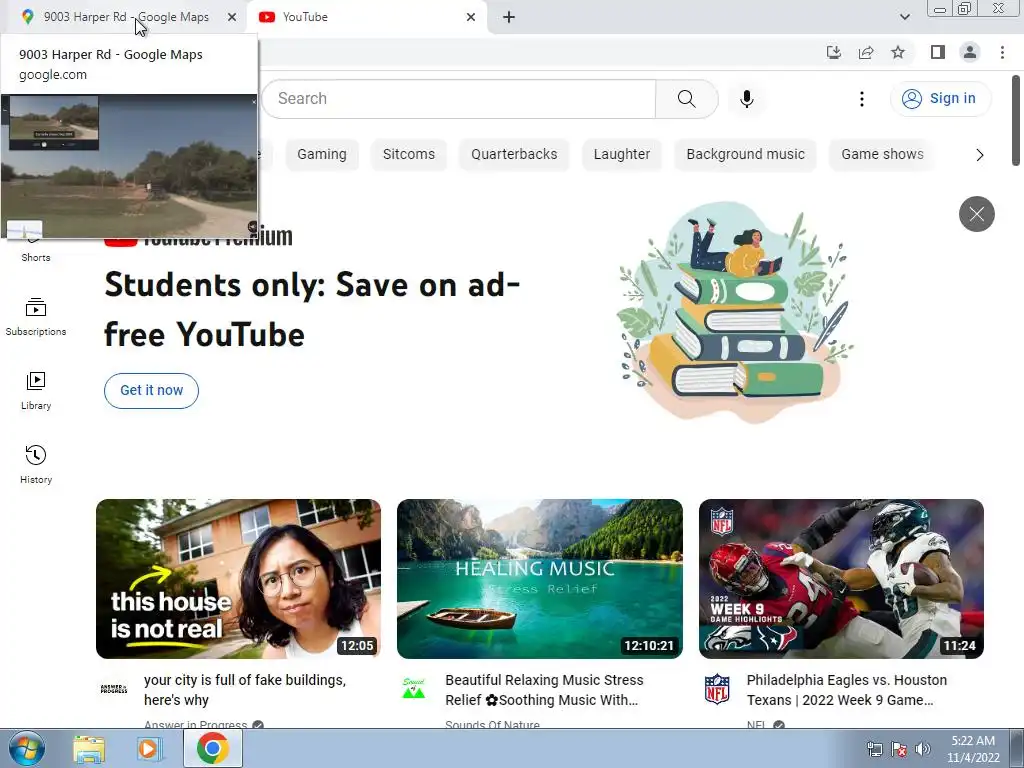Open the Eagles vs Texans Week 9 thumbnail

tap(841, 579)
